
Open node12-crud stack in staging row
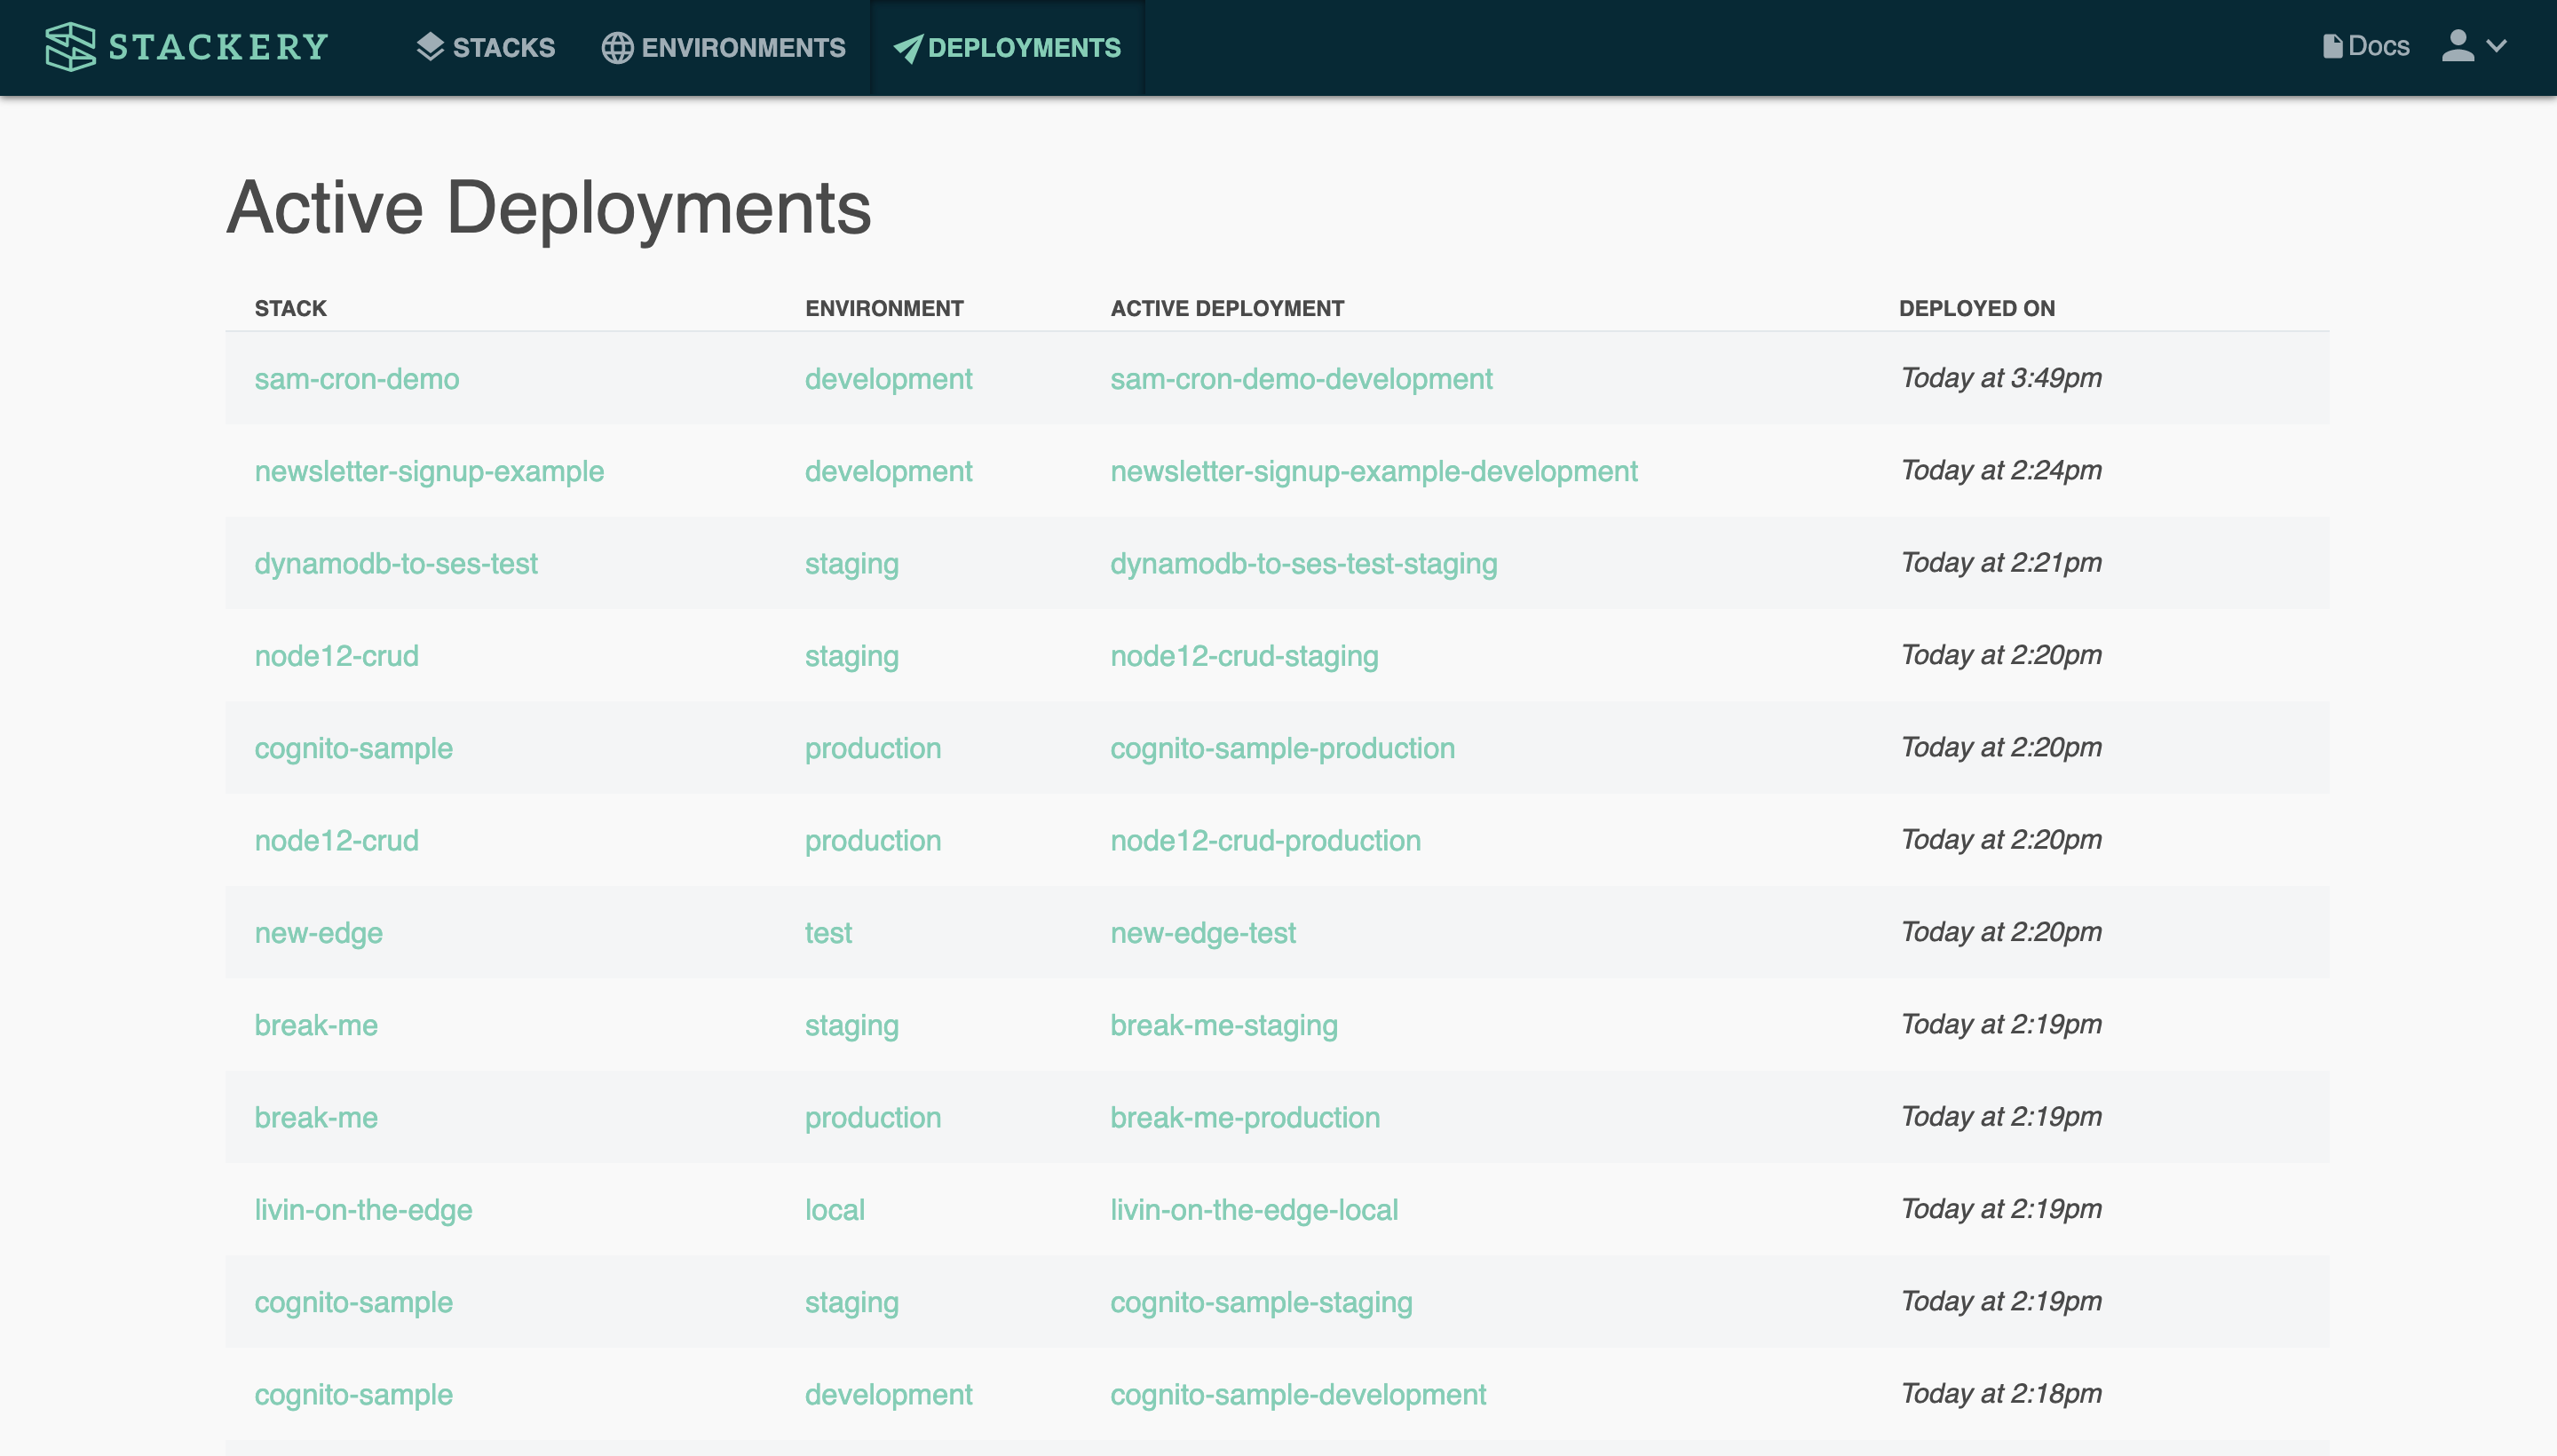point(336,655)
